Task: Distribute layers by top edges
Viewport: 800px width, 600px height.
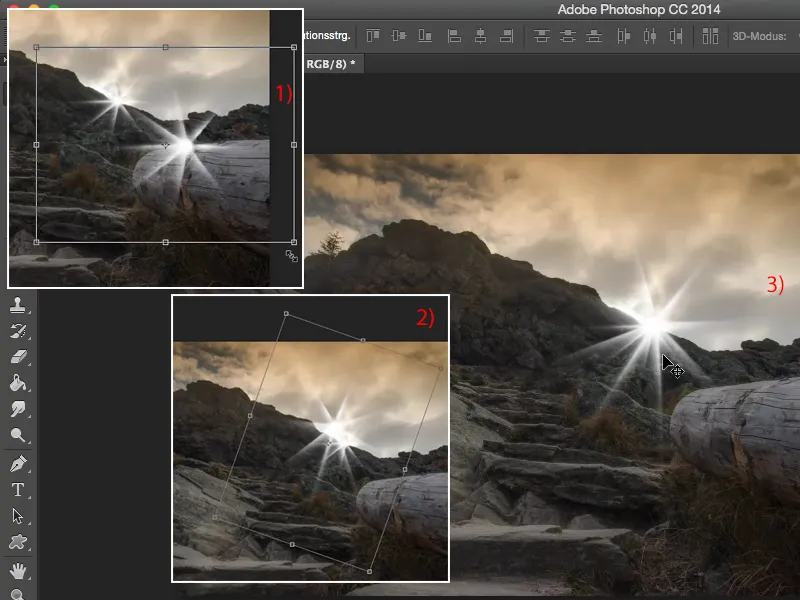Action: (542, 36)
